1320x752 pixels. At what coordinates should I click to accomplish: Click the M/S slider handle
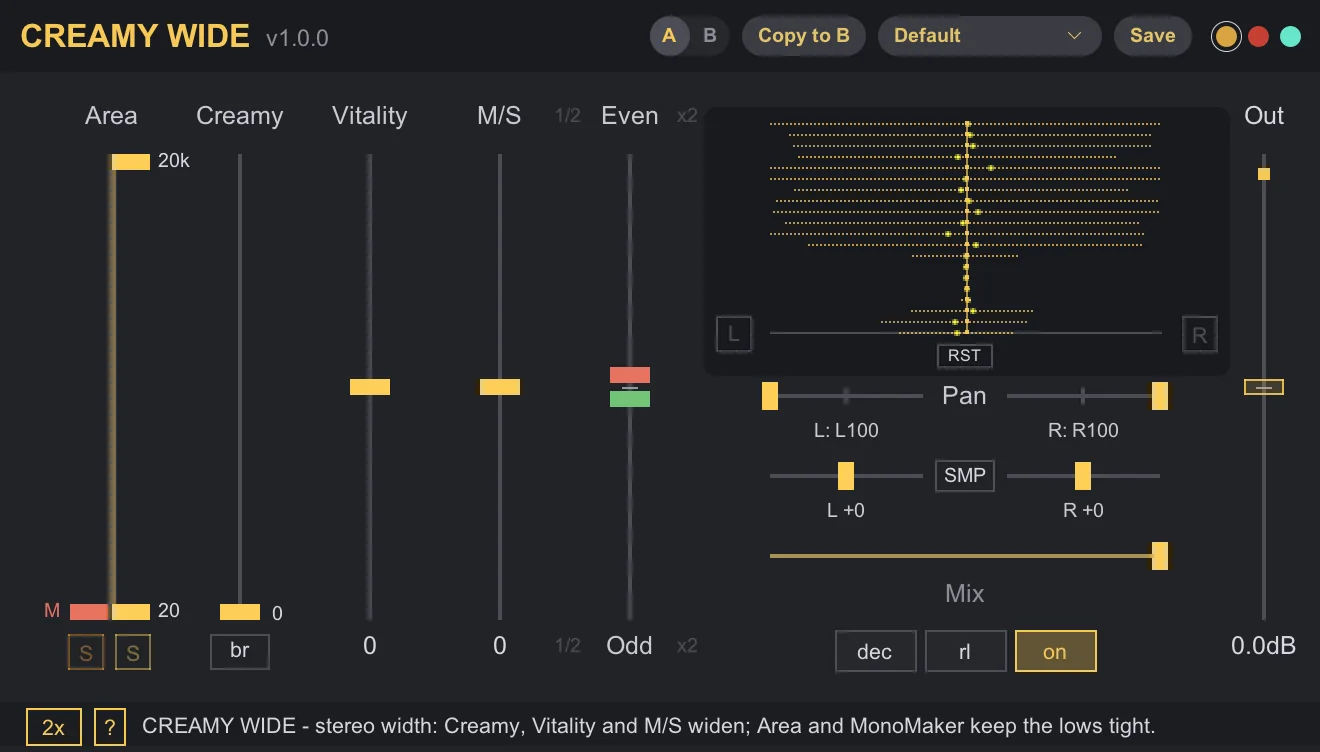click(x=500, y=387)
